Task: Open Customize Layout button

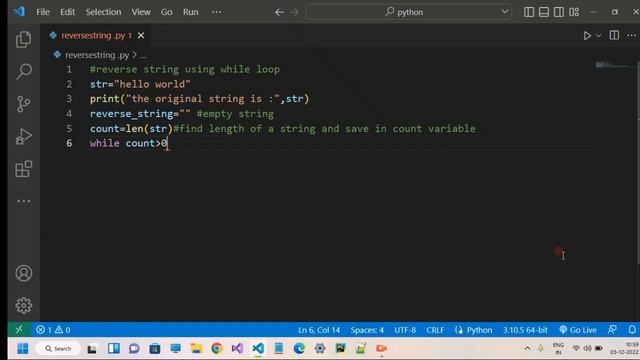Action: coord(574,12)
